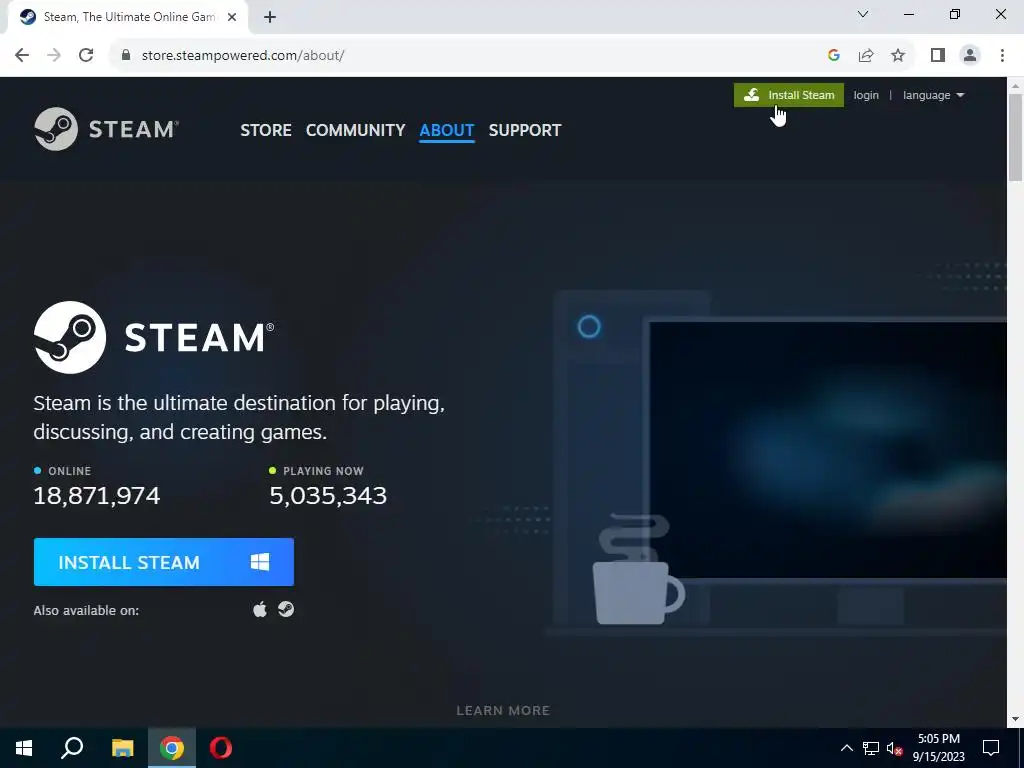Screen dimensions: 1024x768
Task: Expand the language dropdown
Action: pos(933,95)
